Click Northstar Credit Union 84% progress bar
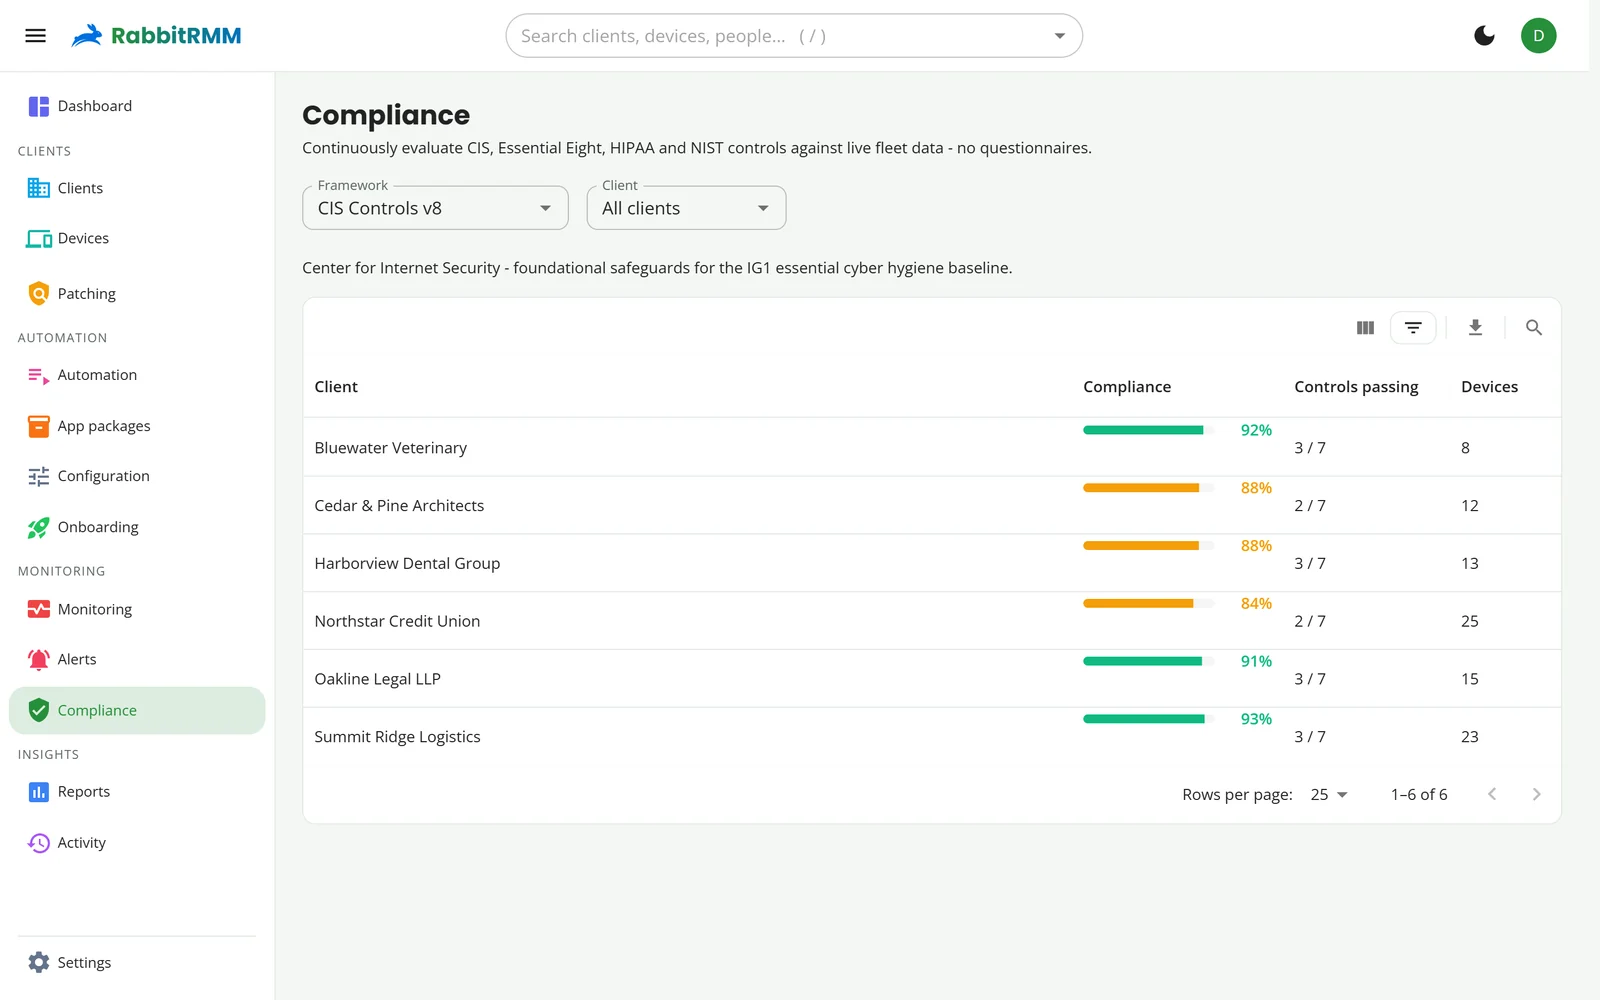This screenshot has height=1000, width=1600. click(1148, 603)
